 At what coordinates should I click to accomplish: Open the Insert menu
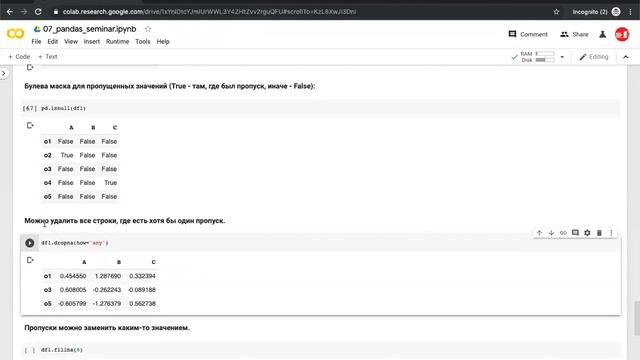pyautogui.click(x=92, y=42)
